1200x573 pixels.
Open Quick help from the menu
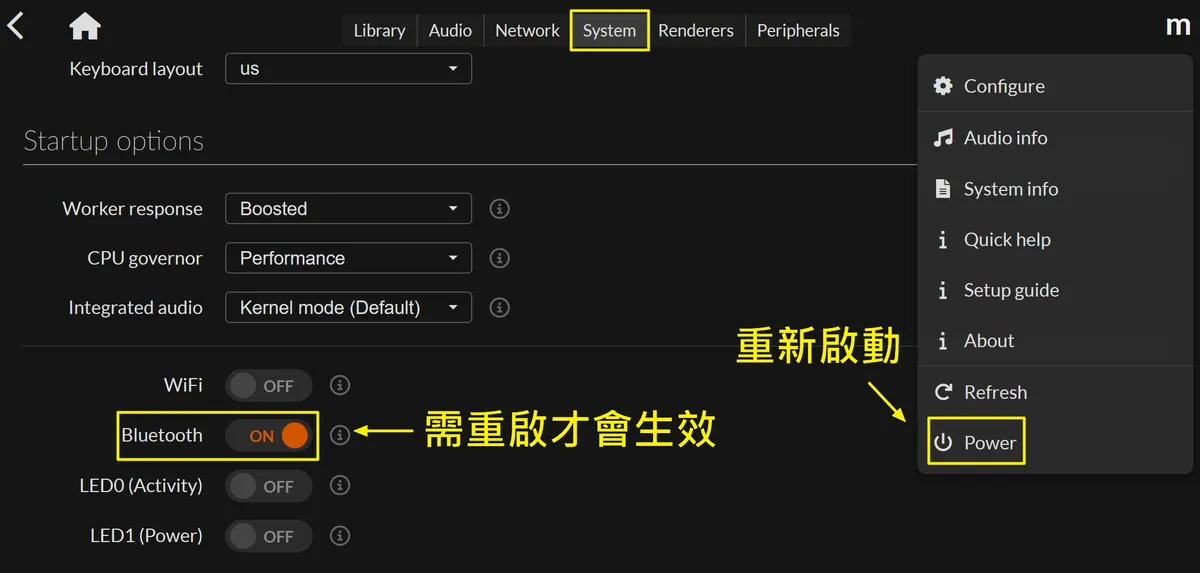[1055, 240]
